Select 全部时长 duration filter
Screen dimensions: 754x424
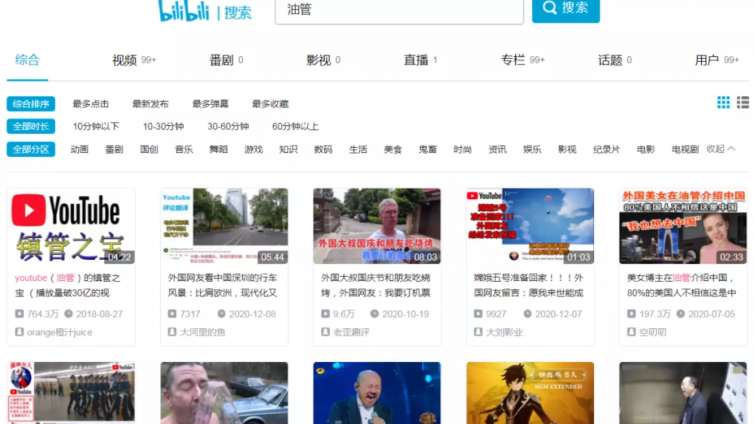[31, 126]
